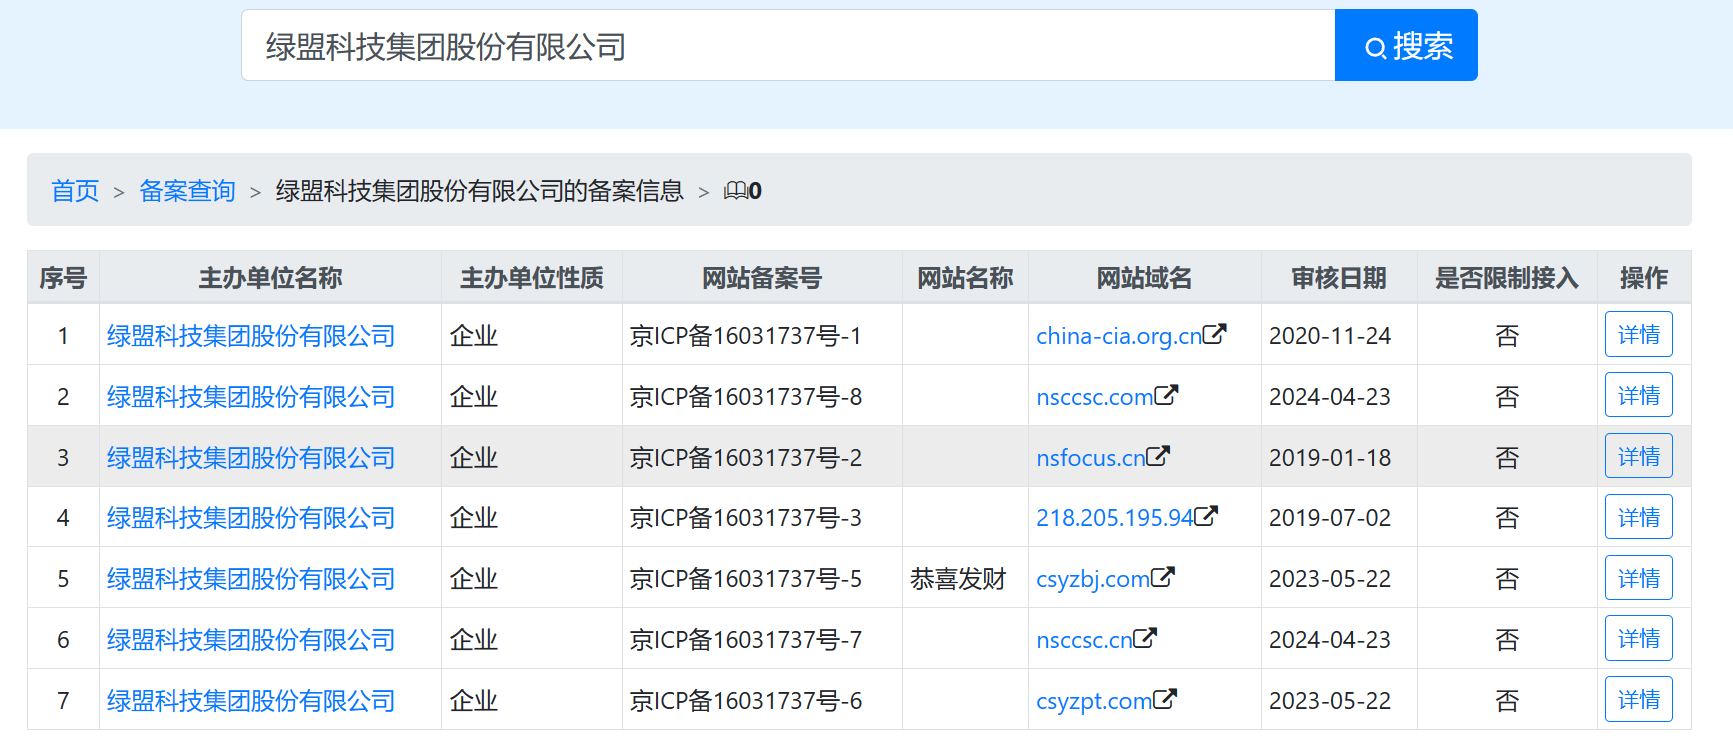Open the external link icon beside csyzpt.com
The width and height of the screenshot is (1733, 738).
(1165, 699)
